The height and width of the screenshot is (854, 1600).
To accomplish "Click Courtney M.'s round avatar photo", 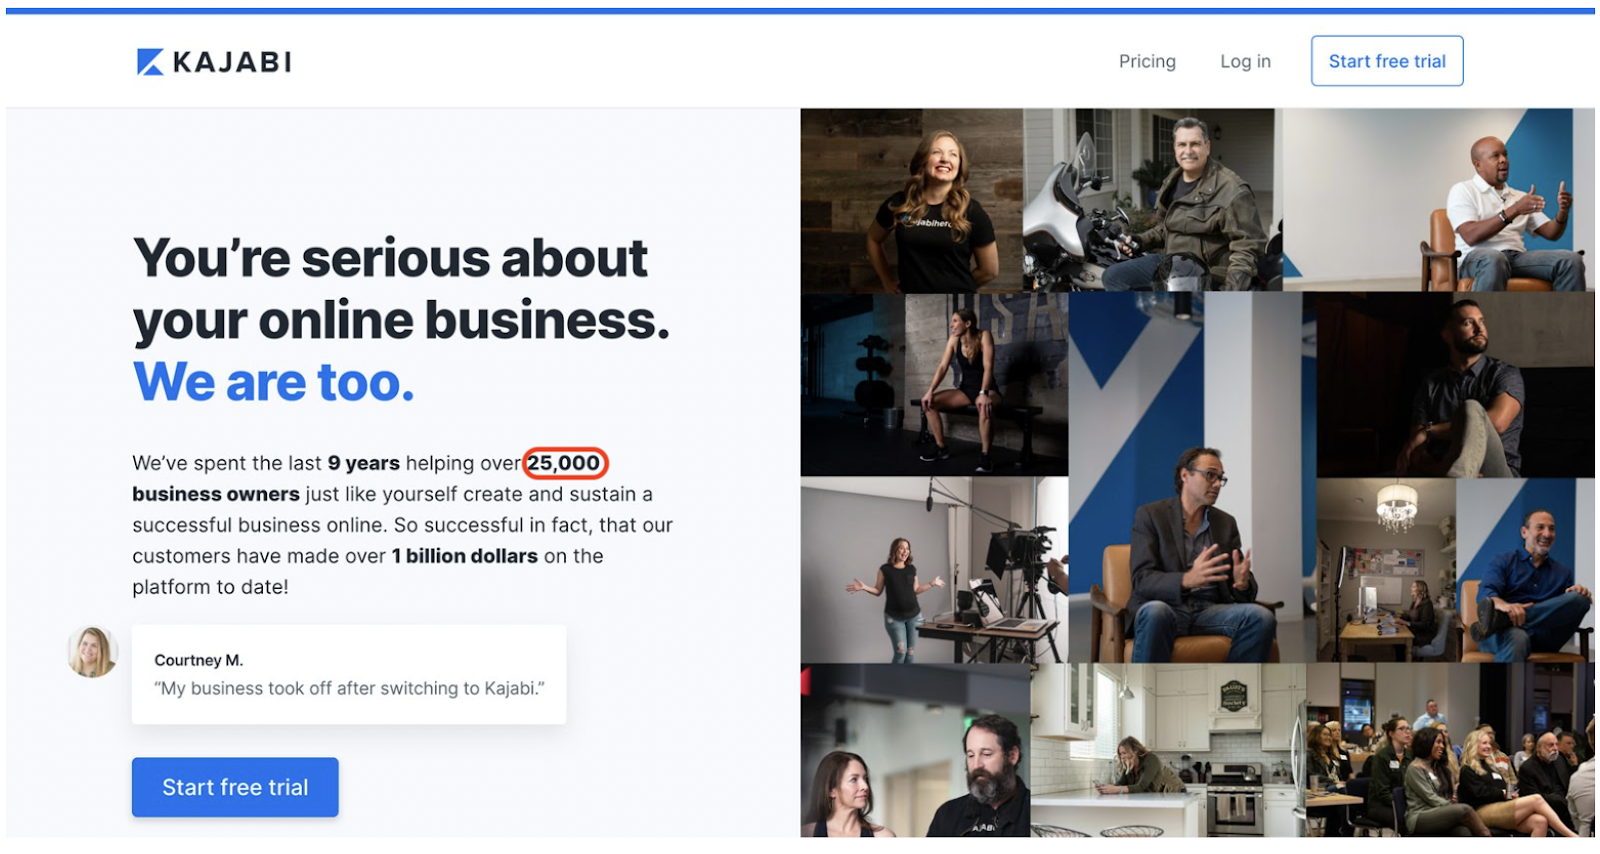I will (93, 652).
